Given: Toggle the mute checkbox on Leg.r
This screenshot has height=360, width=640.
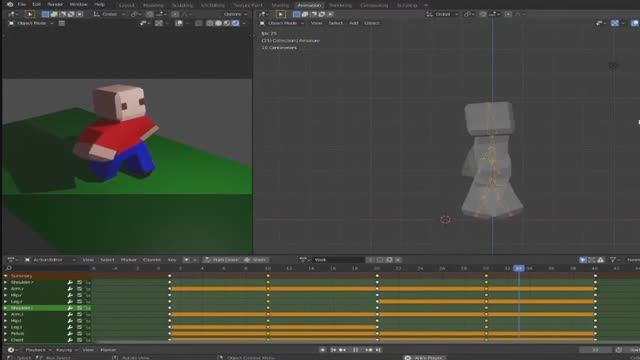Looking at the screenshot, I should (80, 302).
